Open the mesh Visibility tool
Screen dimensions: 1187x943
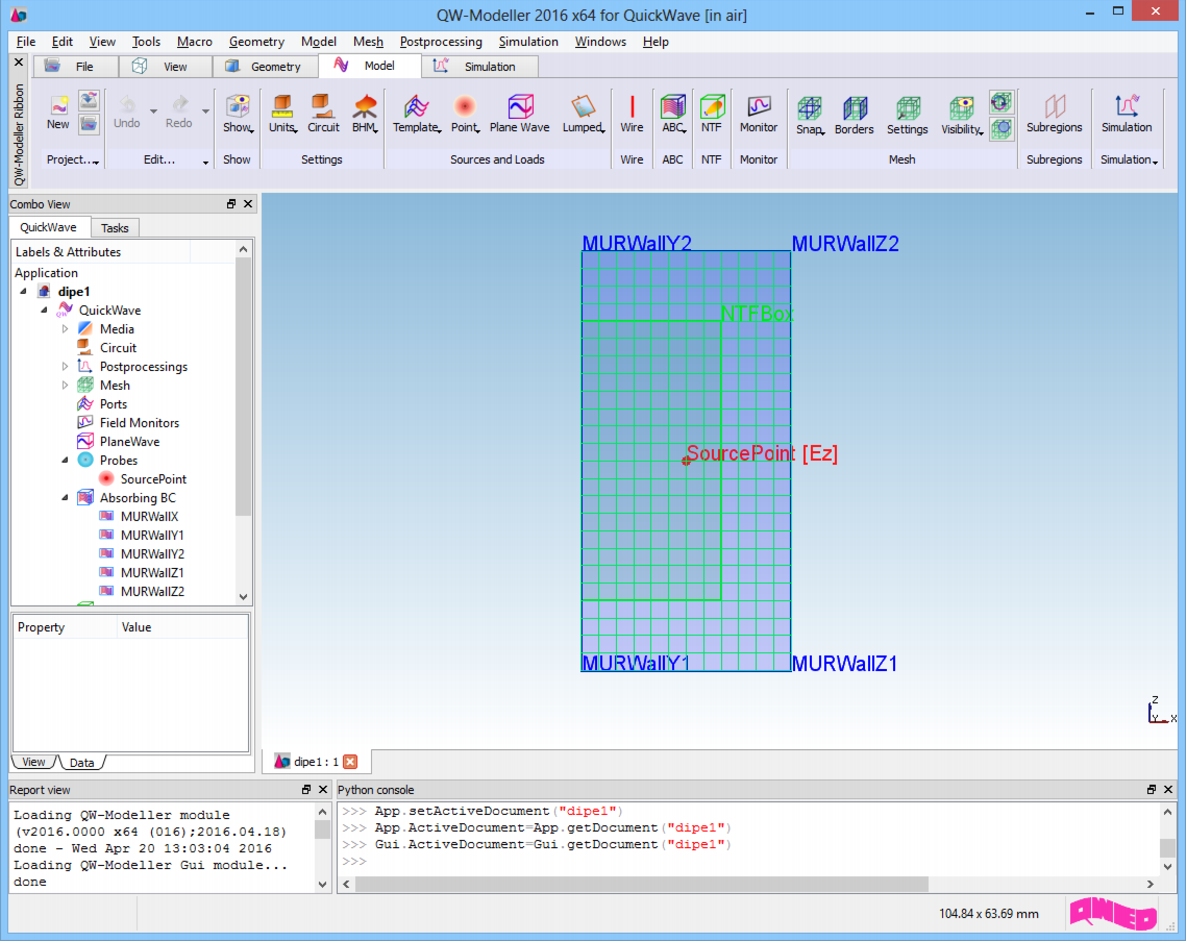pyautogui.click(x=961, y=115)
